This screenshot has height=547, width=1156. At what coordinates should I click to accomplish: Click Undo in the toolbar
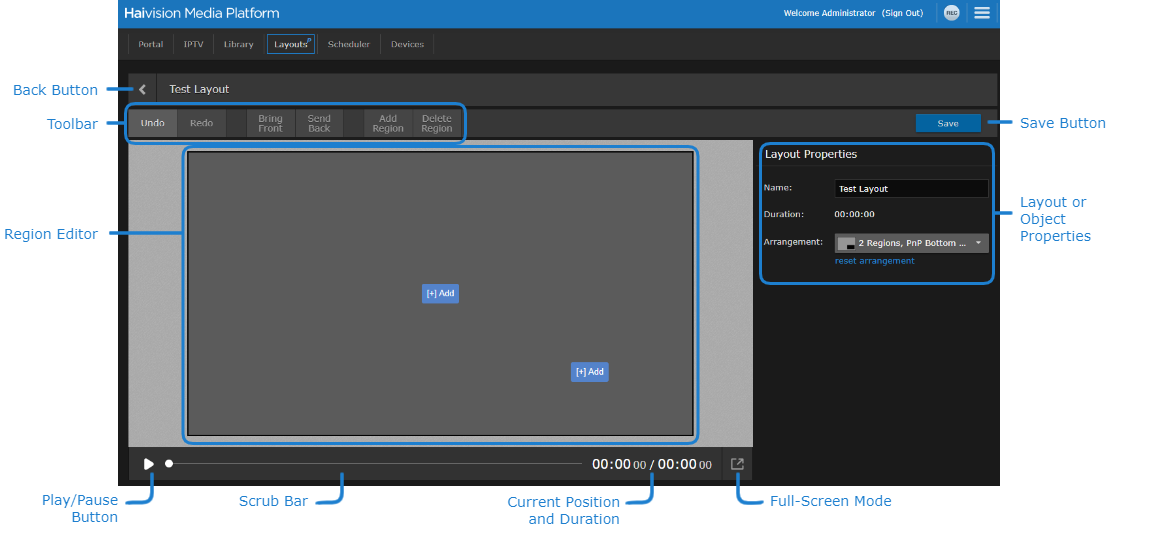pos(152,123)
